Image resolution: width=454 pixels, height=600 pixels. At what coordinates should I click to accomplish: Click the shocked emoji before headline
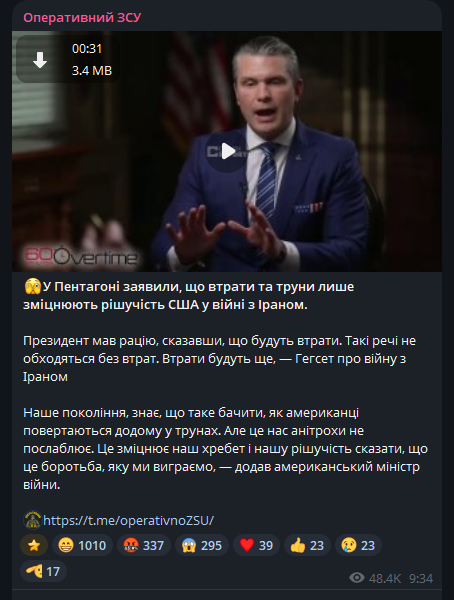[x=32, y=287]
